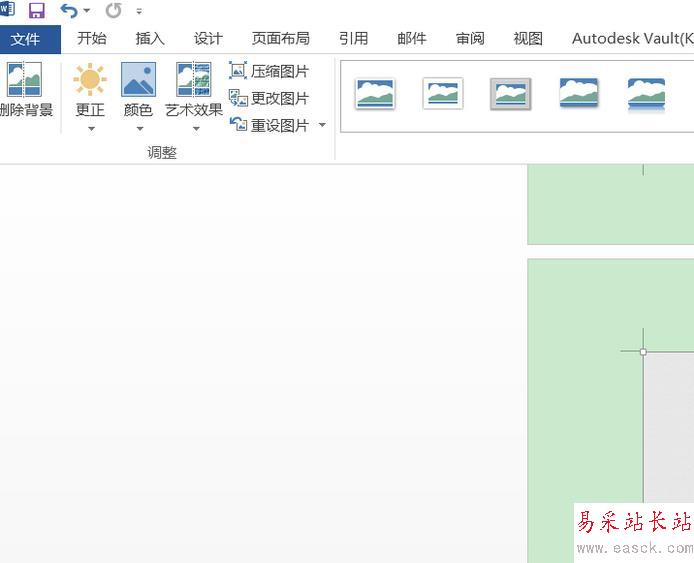694x563 pixels.
Task: Click the Word application icon
Action: tap(7, 9)
